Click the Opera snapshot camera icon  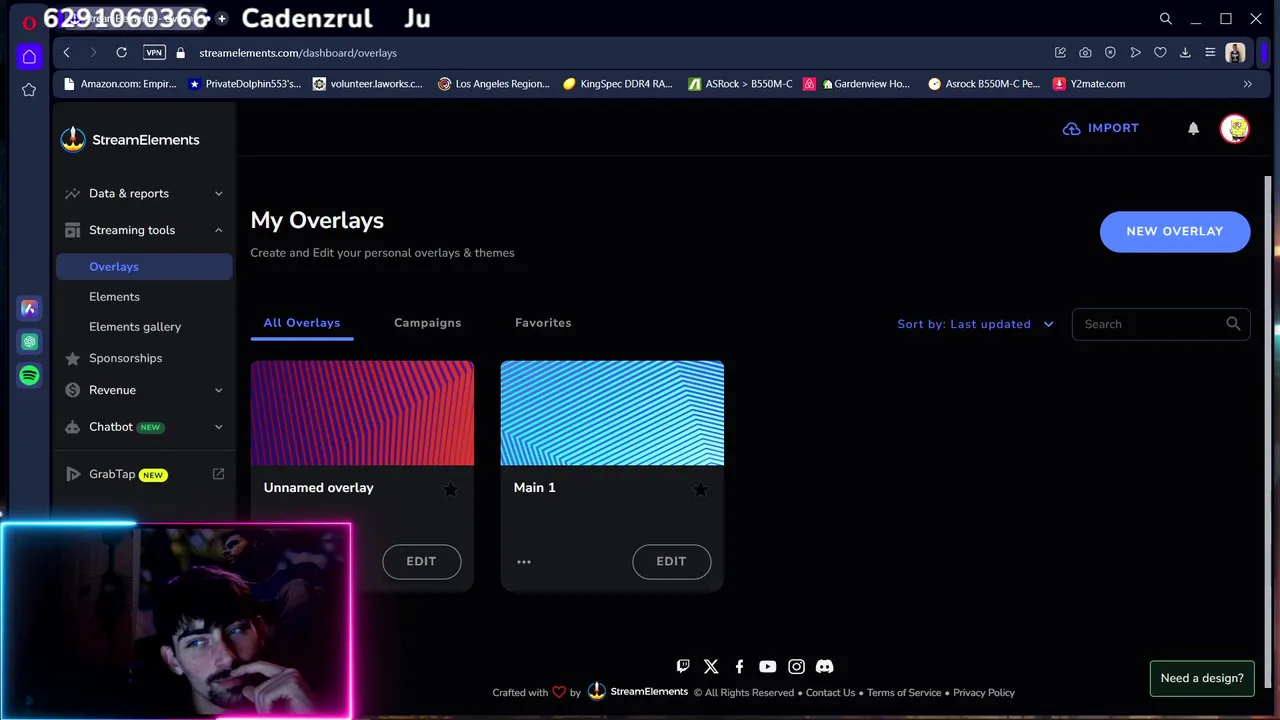pos(1085,52)
